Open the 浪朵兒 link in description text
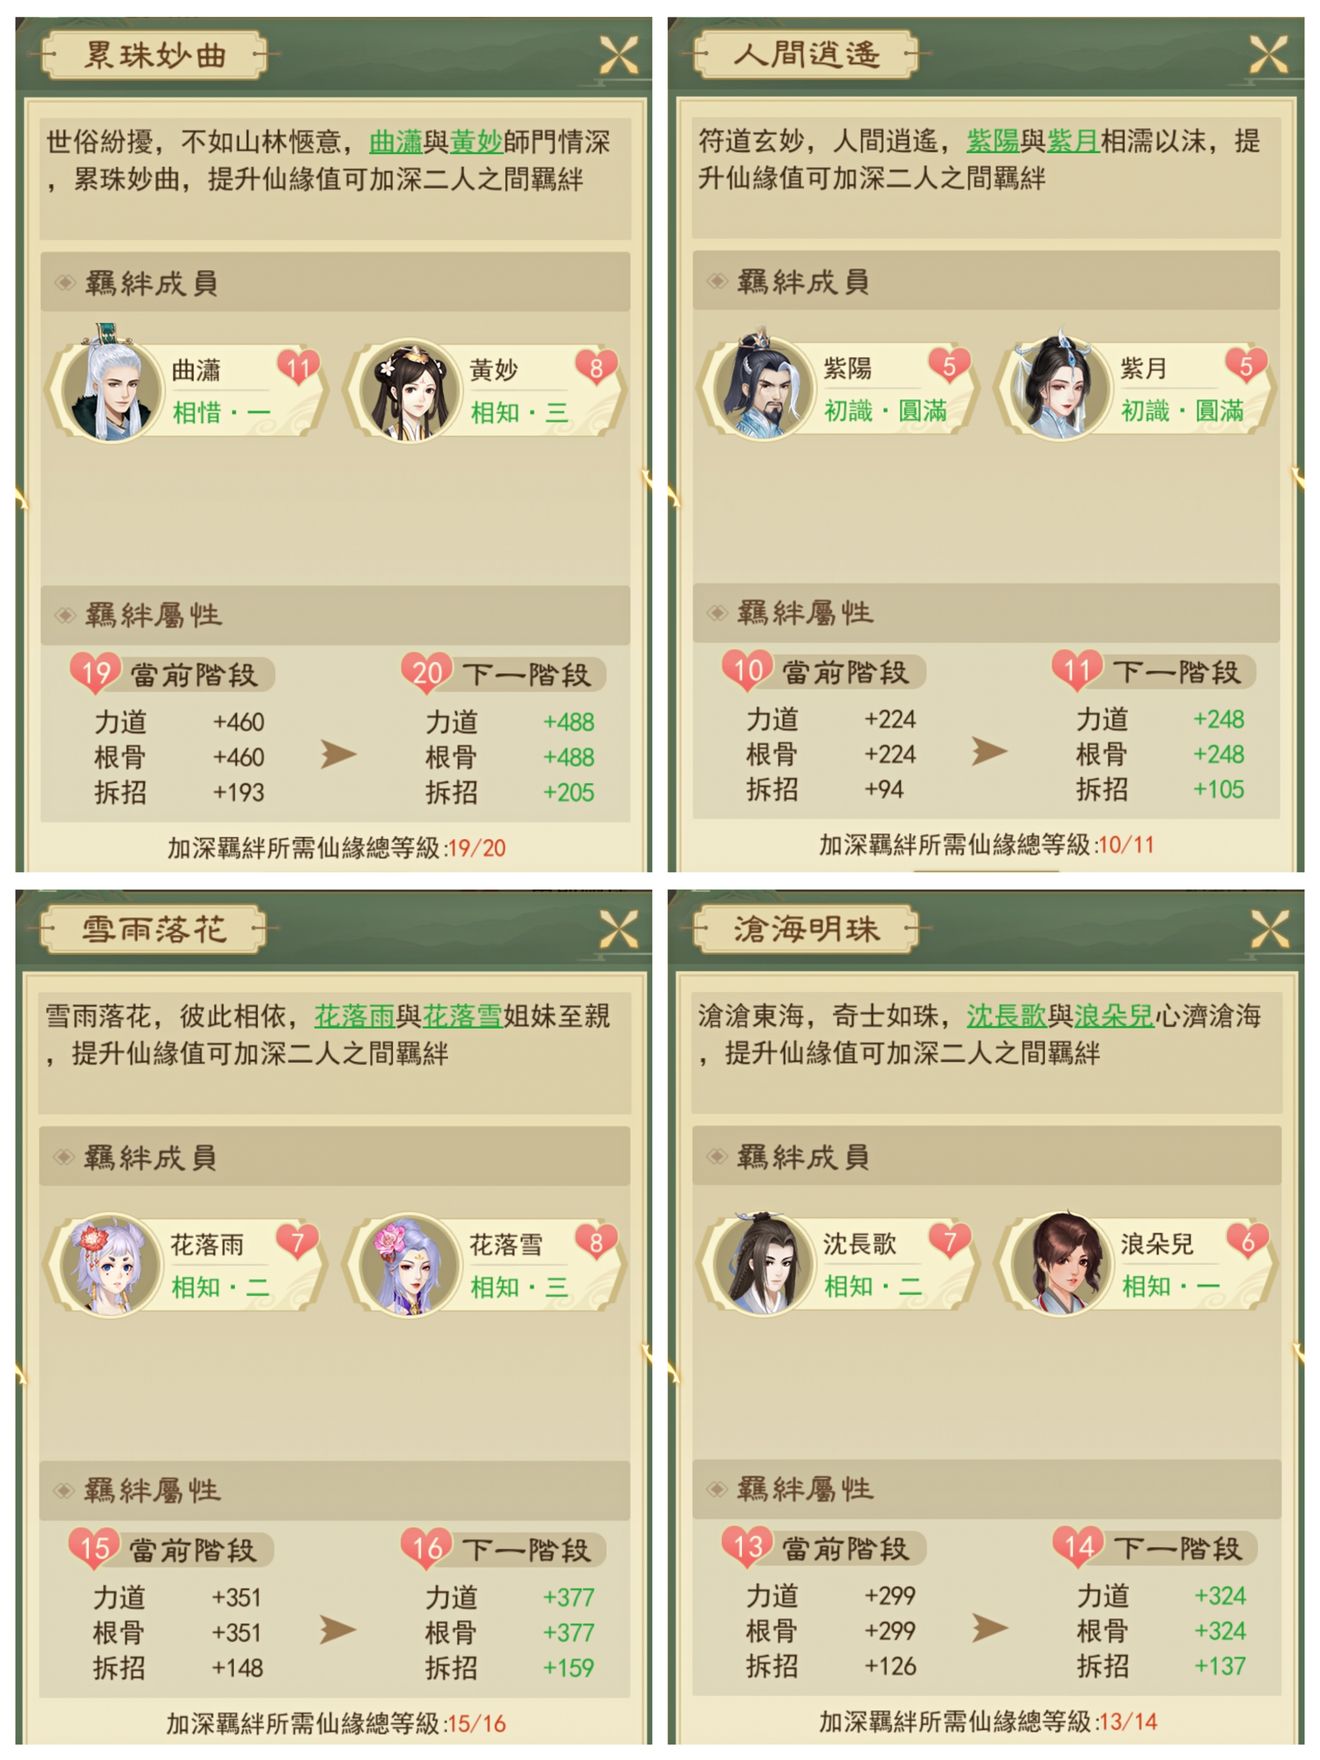The height and width of the screenshot is (1760, 1320). pyautogui.click(x=1114, y=1017)
